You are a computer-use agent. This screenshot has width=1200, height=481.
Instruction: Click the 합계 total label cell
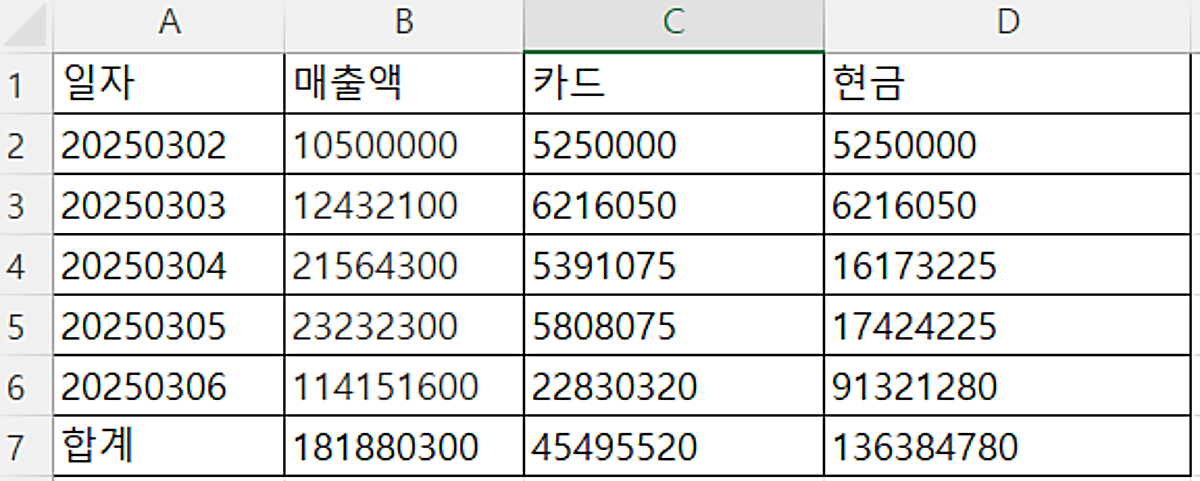click(169, 445)
